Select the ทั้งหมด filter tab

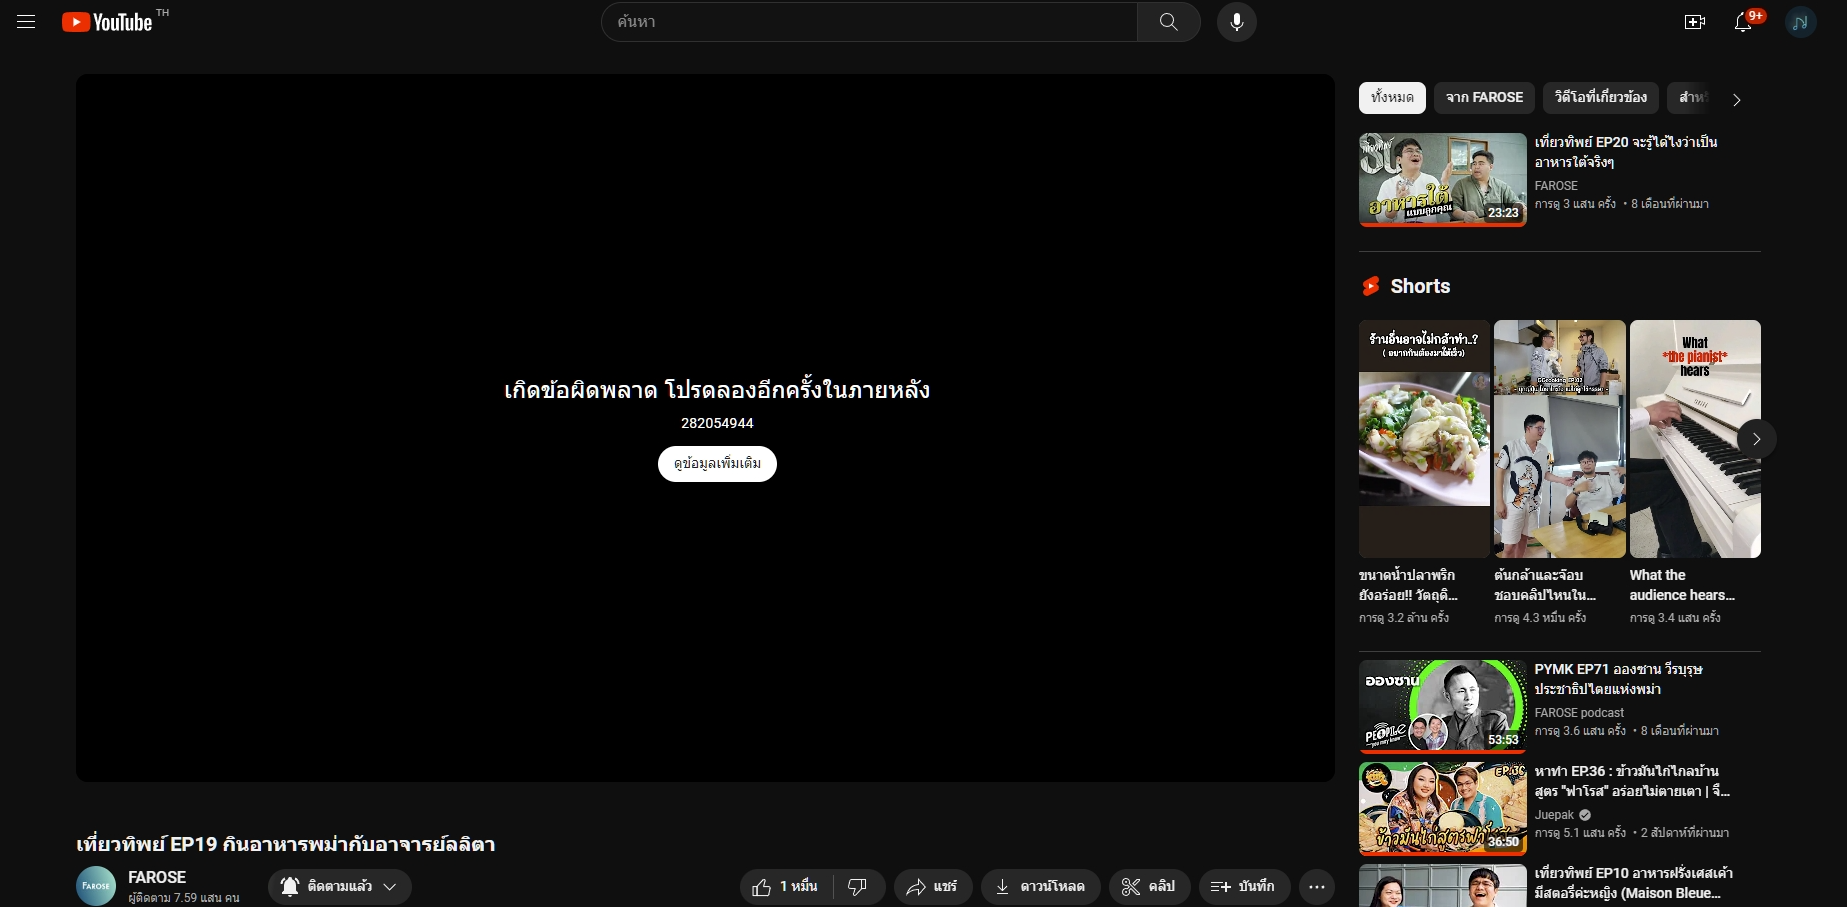coord(1392,97)
